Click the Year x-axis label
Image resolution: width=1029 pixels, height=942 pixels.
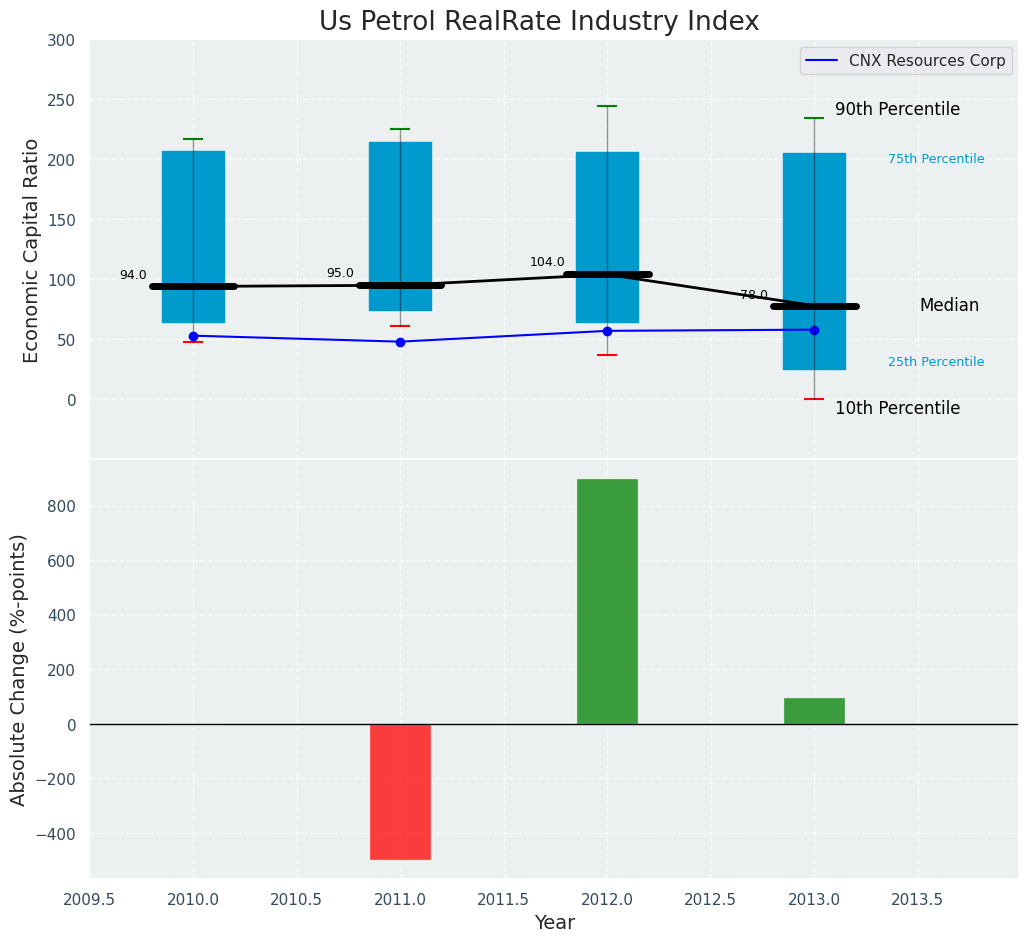point(554,923)
